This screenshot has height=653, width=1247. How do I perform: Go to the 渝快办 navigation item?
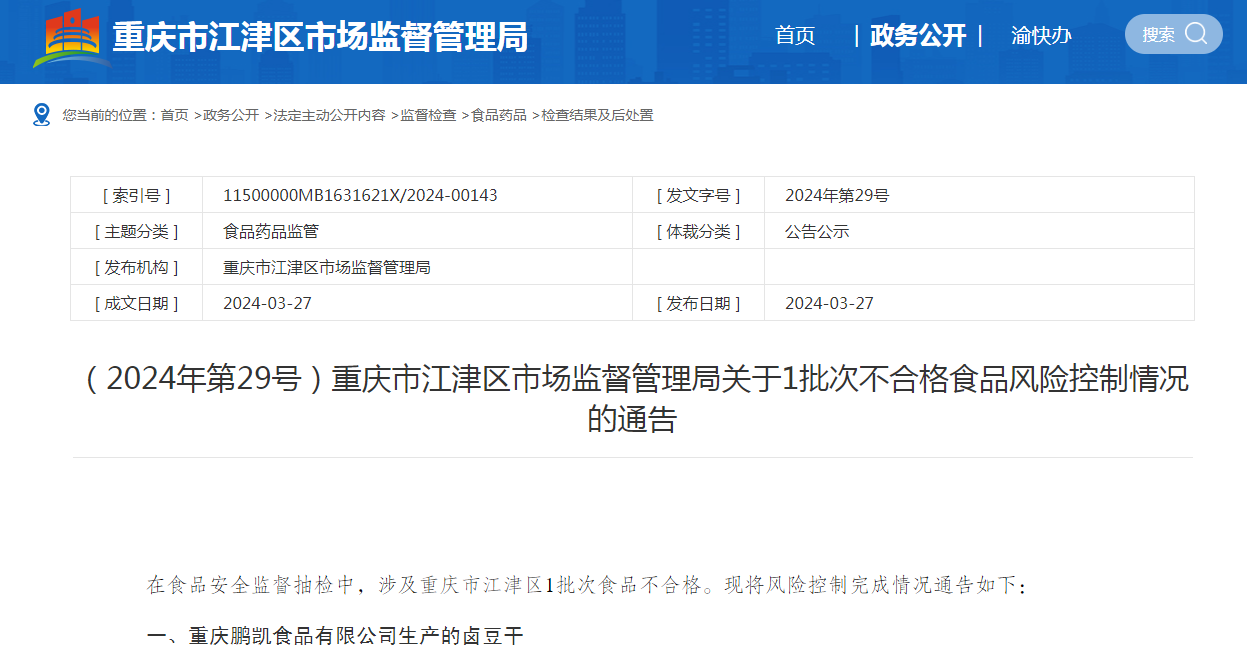pos(1041,36)
